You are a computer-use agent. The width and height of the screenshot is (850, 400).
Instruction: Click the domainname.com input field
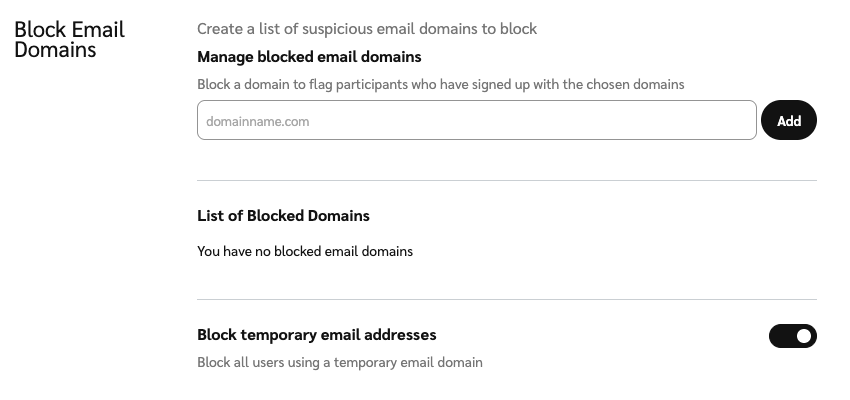pos(476,121)
